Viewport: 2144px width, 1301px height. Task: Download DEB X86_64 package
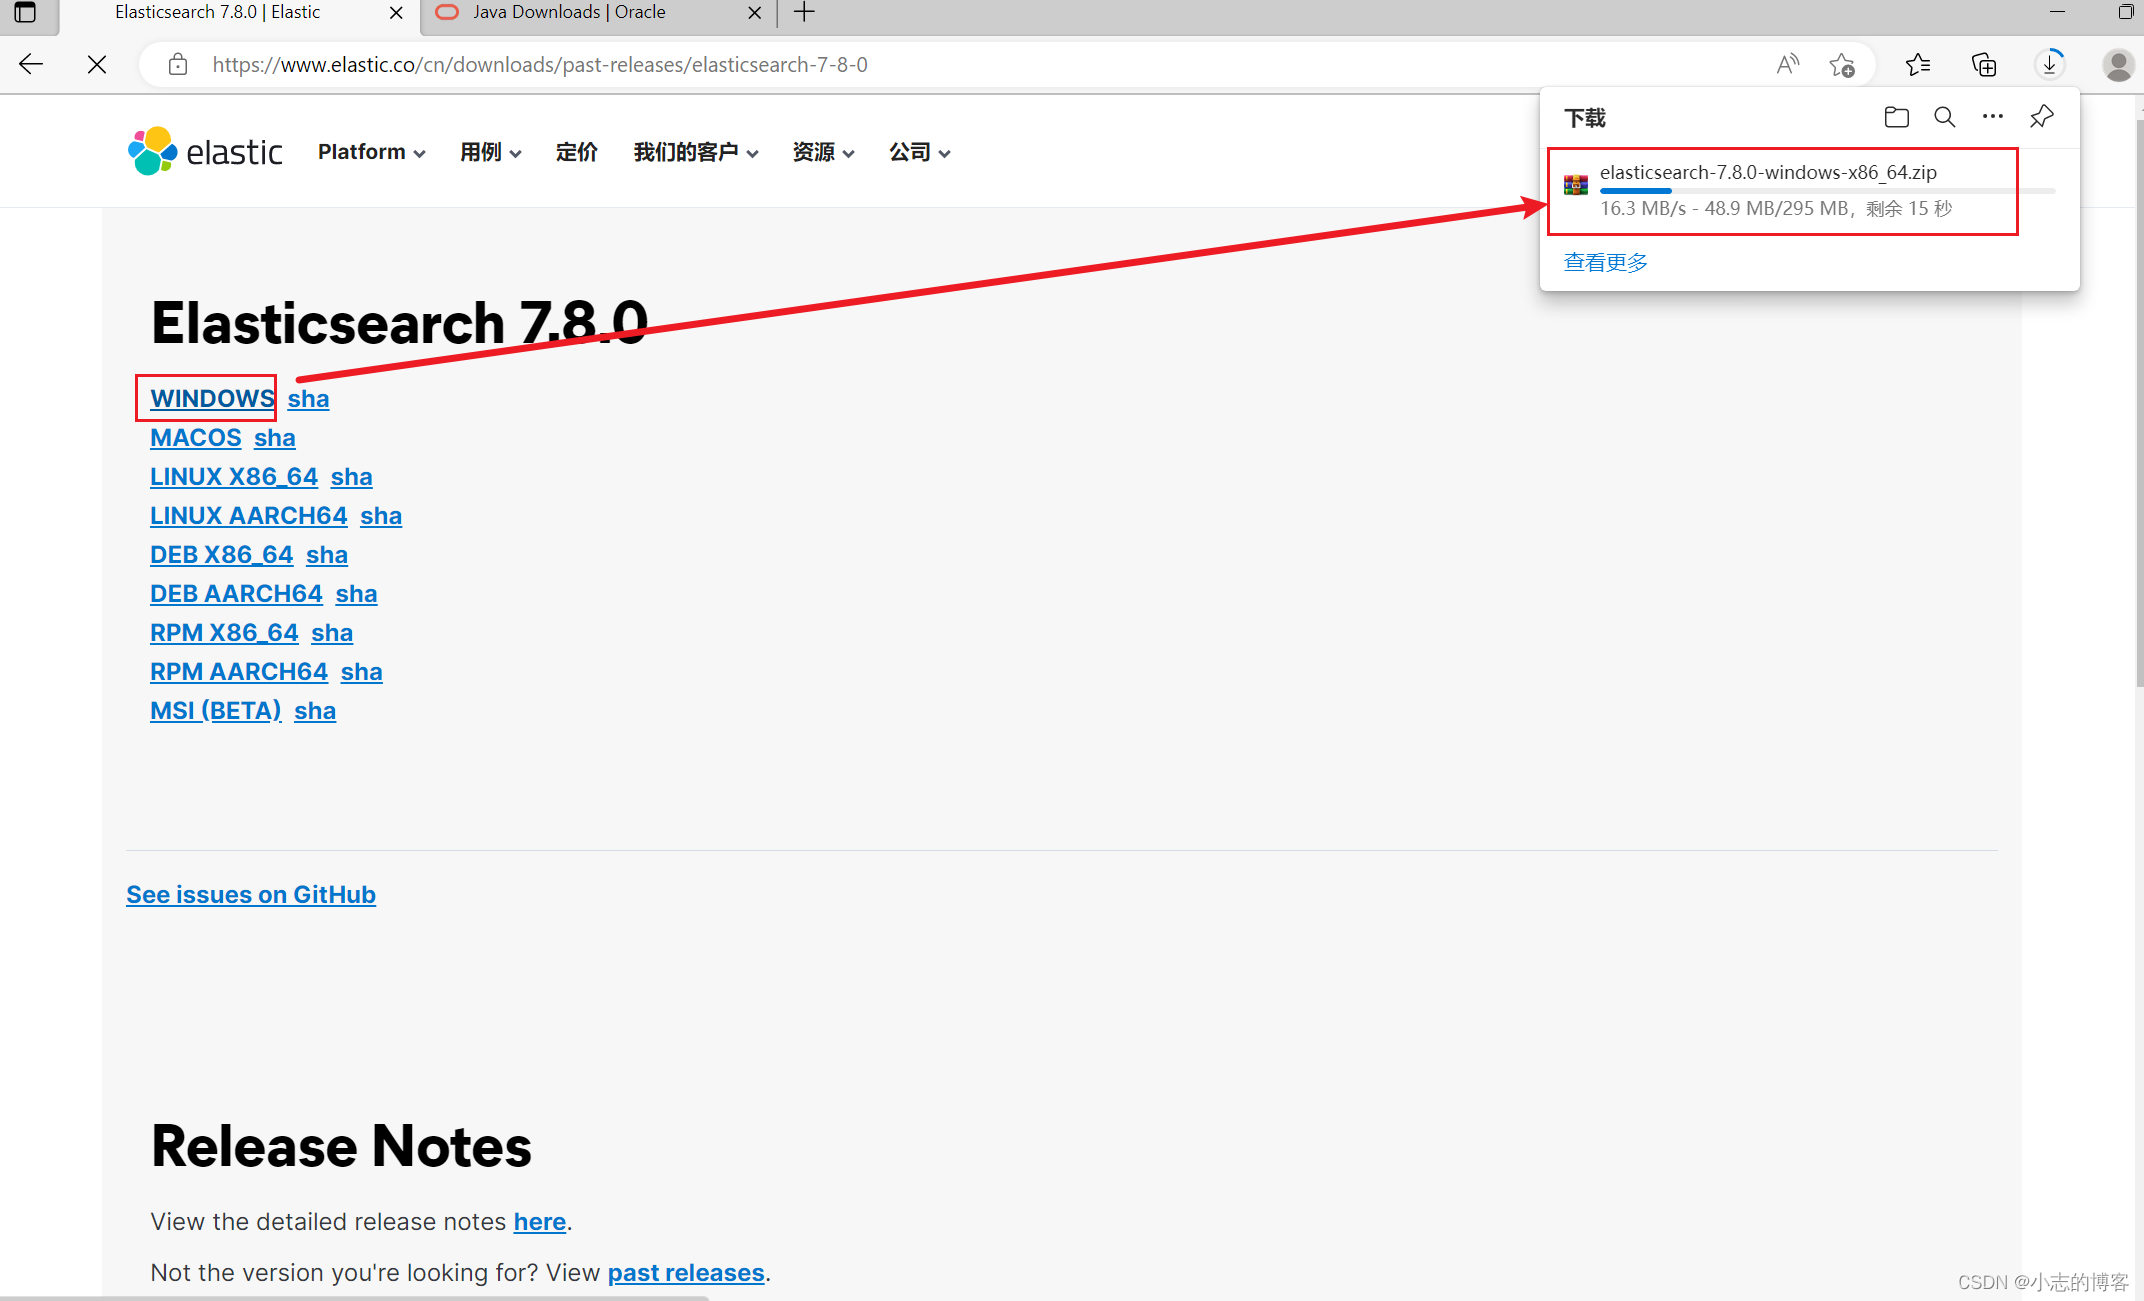point(222,554)
